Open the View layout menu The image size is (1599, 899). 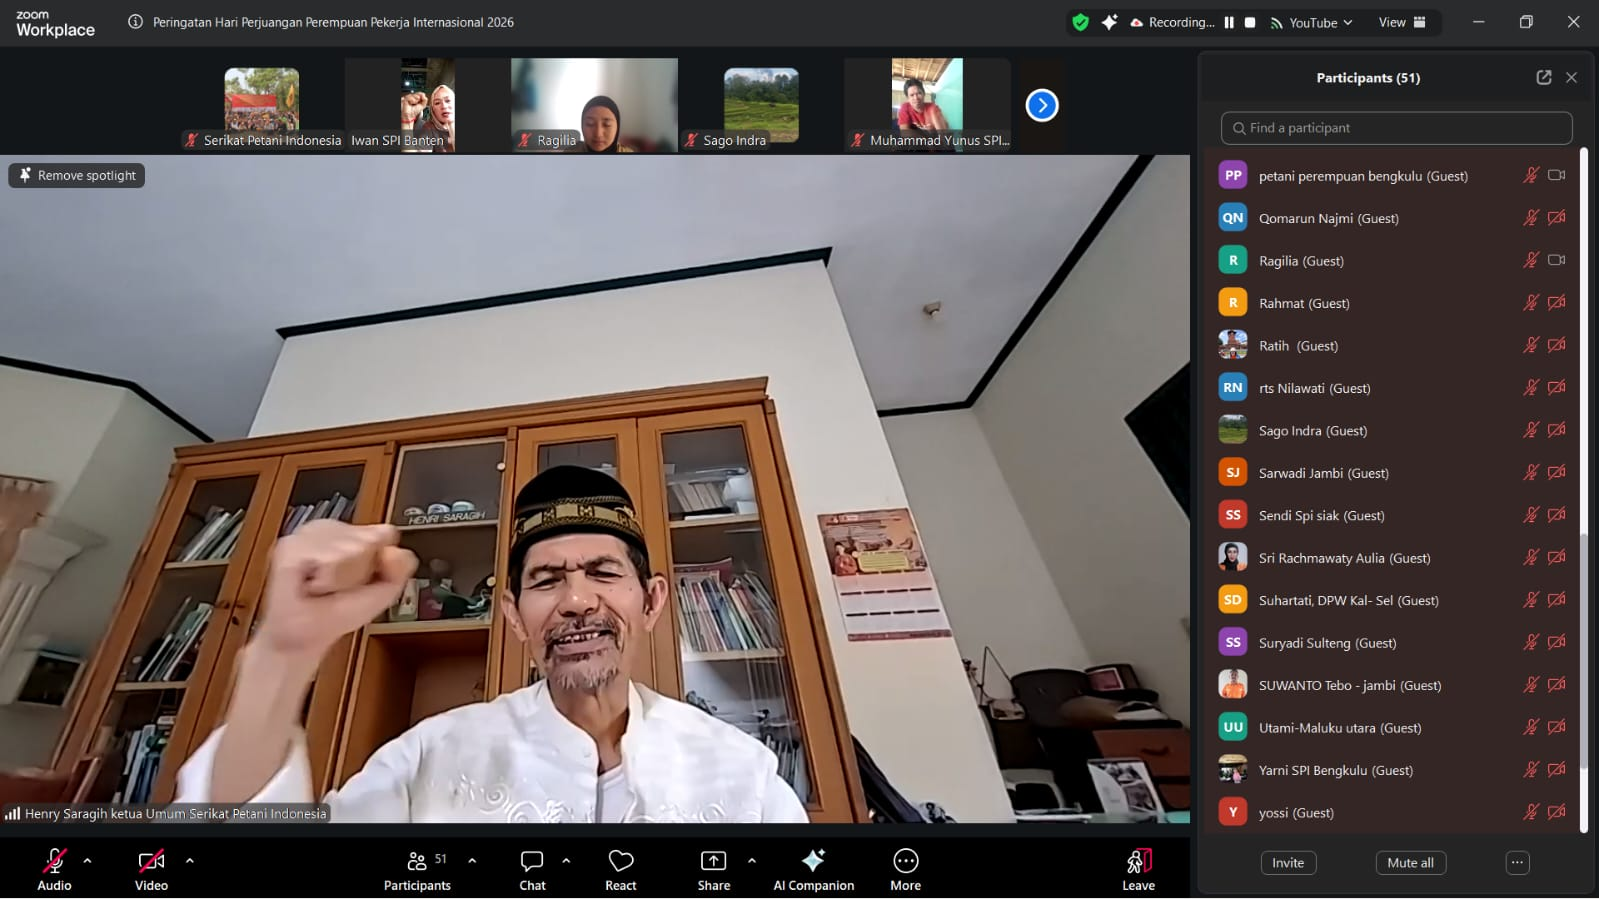[x=1402, y=22]
